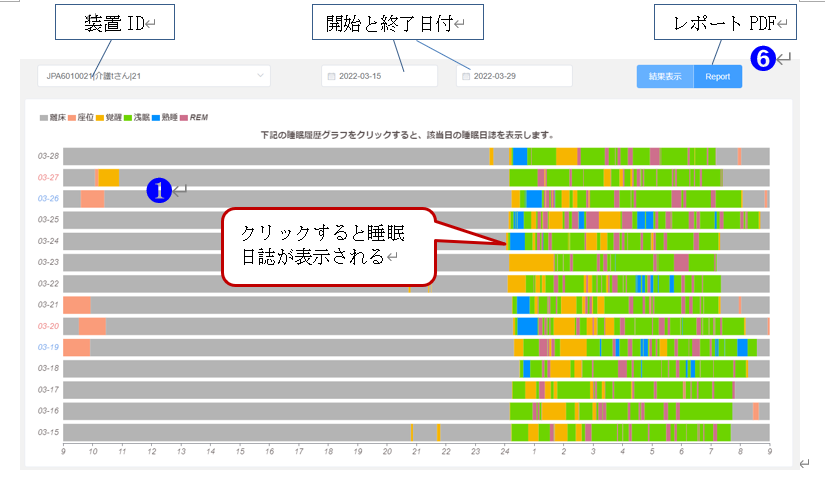Click calendar icon in the start date field
This screenshot has width=825, height=485.
329,76
